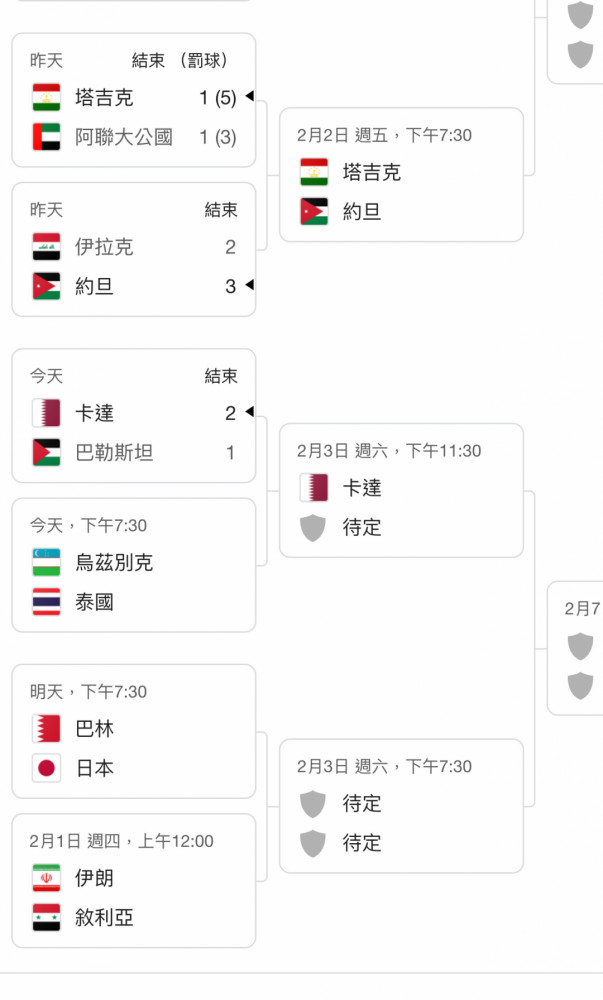Viewport: 603px width, 1000px height.
Task: Select the 伊拉克 team name
Action: click(104, 247)
